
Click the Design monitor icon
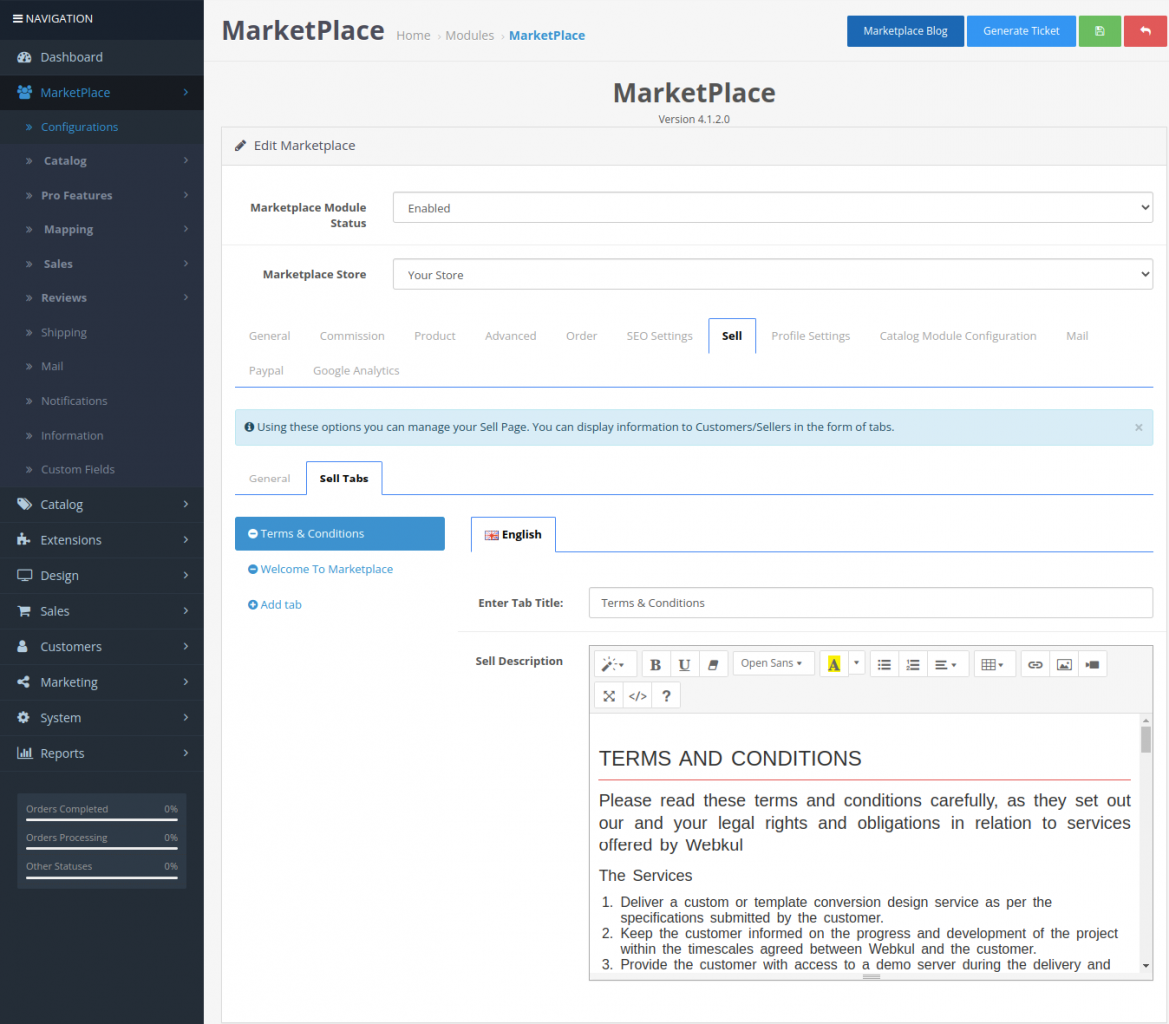click(25, 575)
